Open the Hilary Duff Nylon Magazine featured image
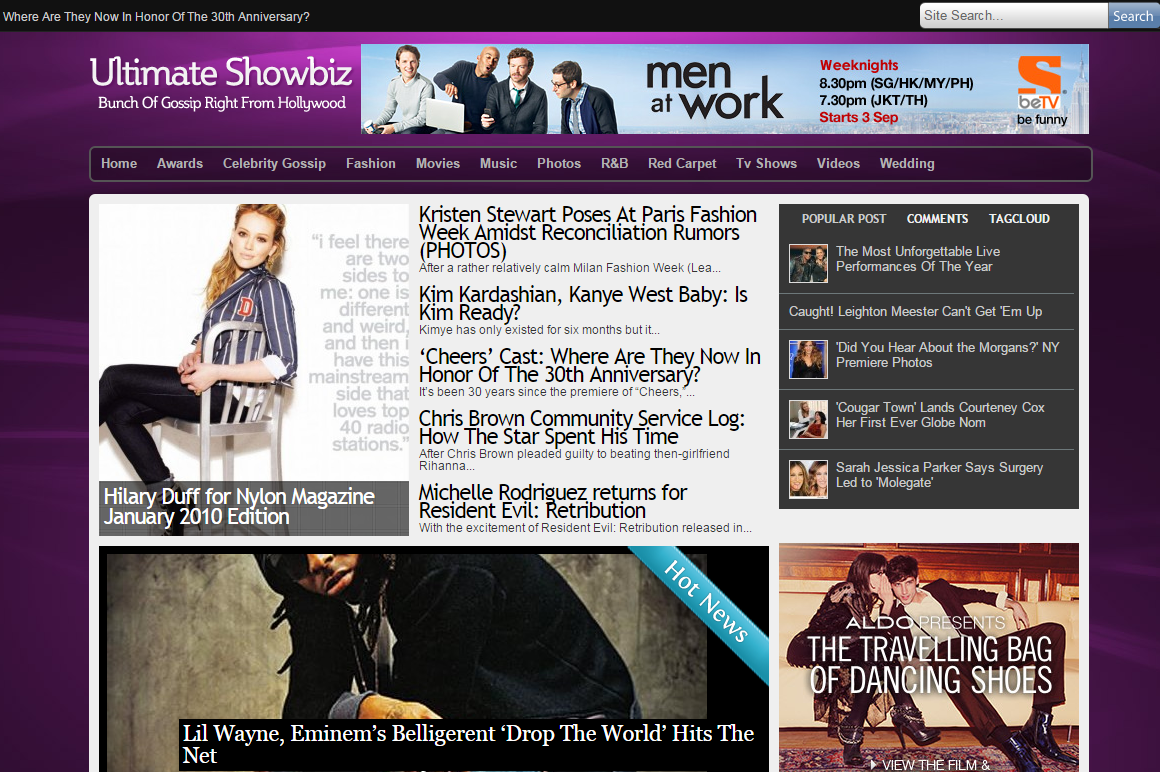The height and width of the screenshot is (772, 1160). (254, 369)
